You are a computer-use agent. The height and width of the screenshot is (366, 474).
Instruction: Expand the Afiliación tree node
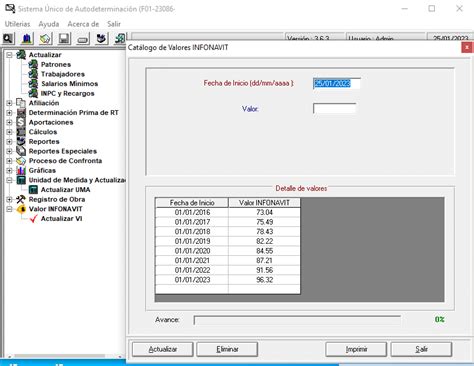click(10, 103)
